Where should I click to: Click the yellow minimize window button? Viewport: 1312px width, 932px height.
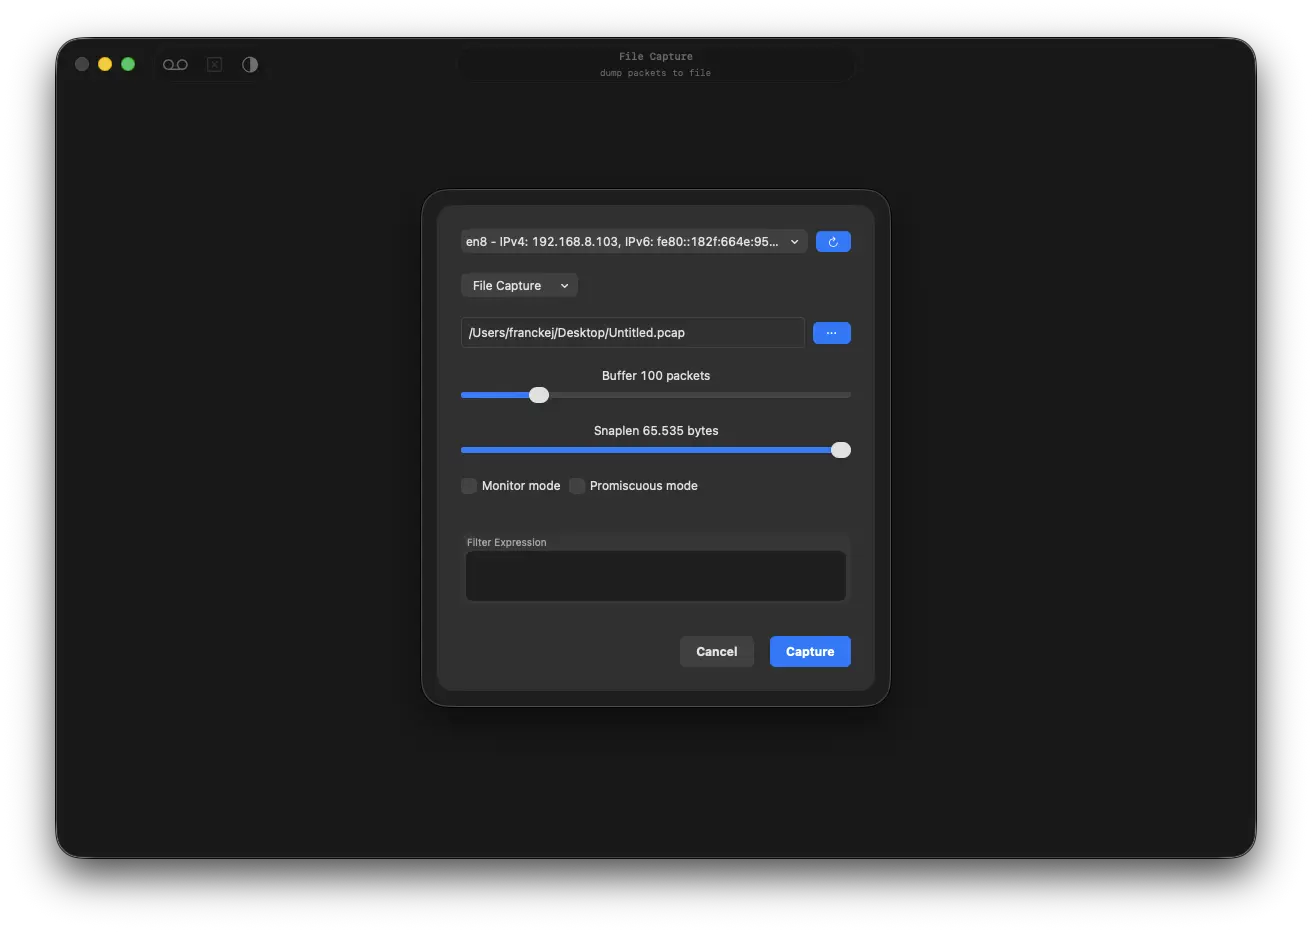click(x=105, y=64)
